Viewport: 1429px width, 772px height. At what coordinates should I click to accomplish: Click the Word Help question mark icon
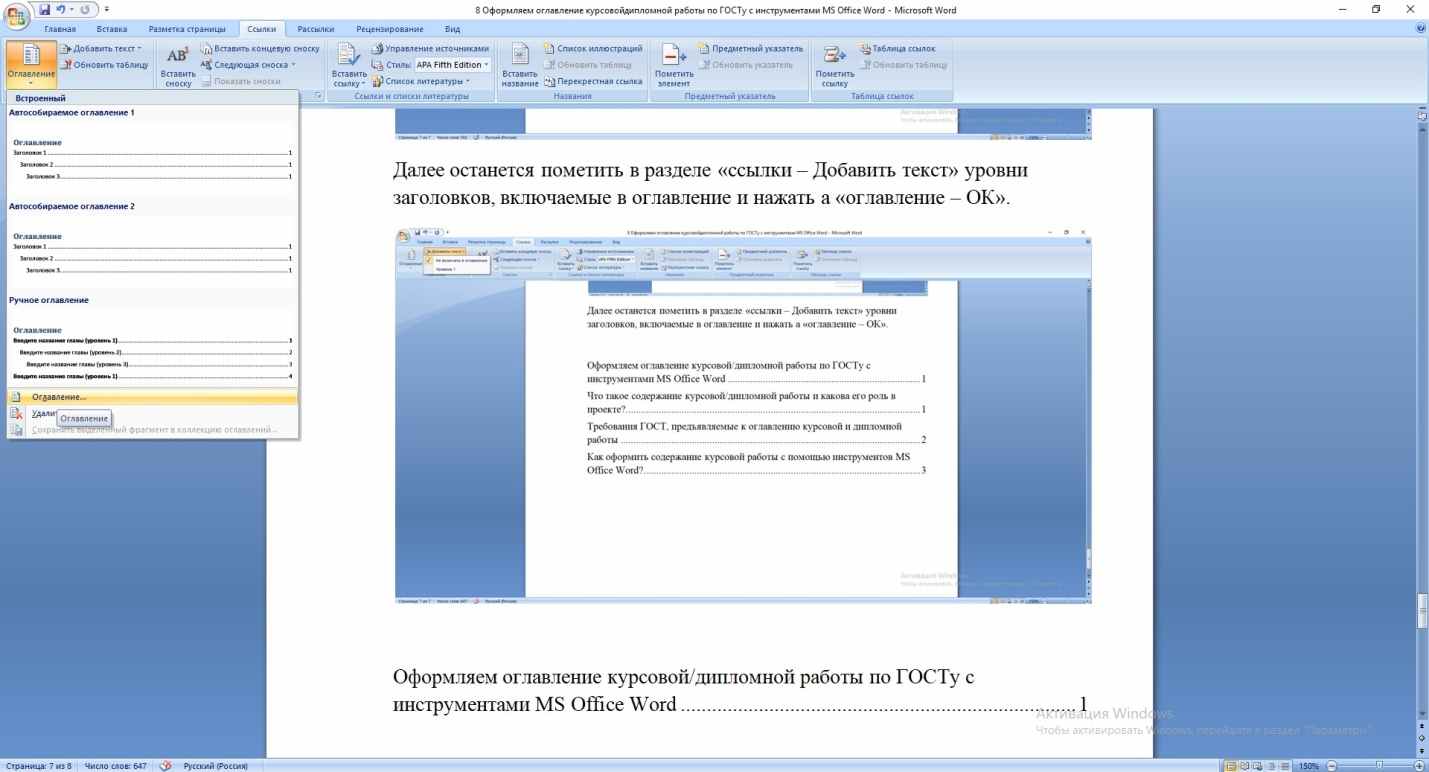coord(1421,28)
